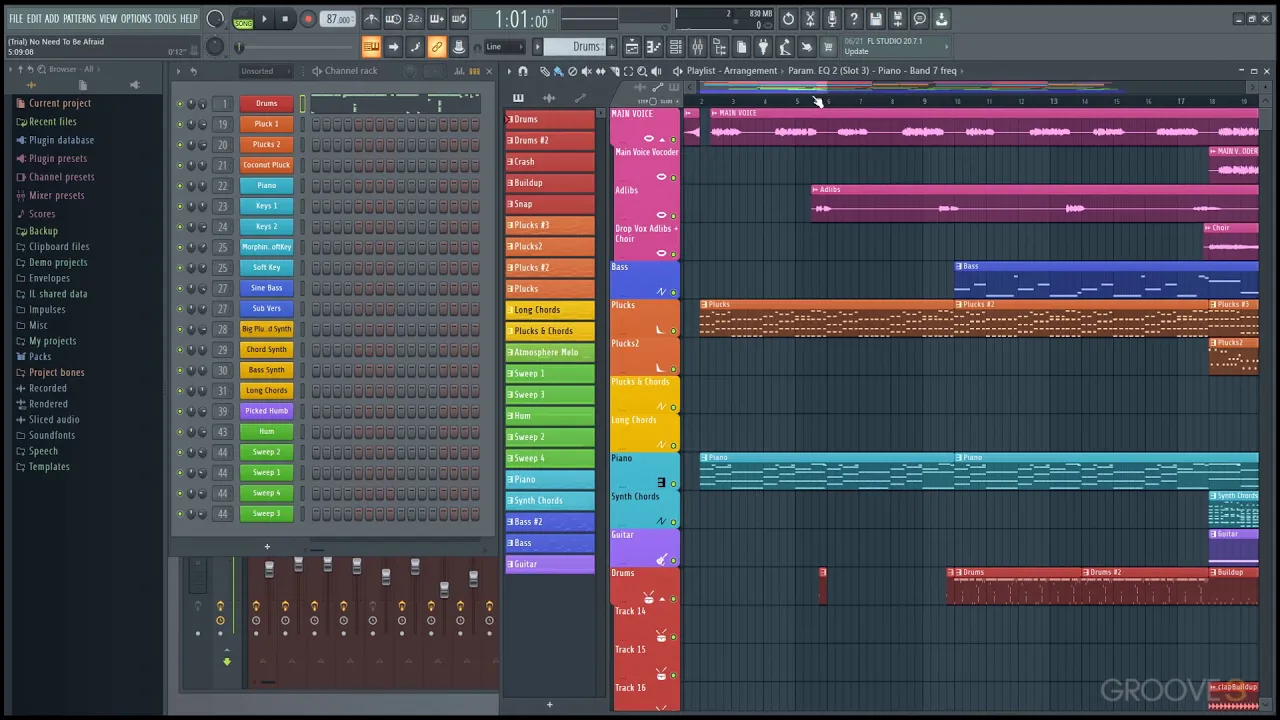Open the EDIT menu
Image resolution: width=1280 pixels, height=720 pixels.
(34, 19)
